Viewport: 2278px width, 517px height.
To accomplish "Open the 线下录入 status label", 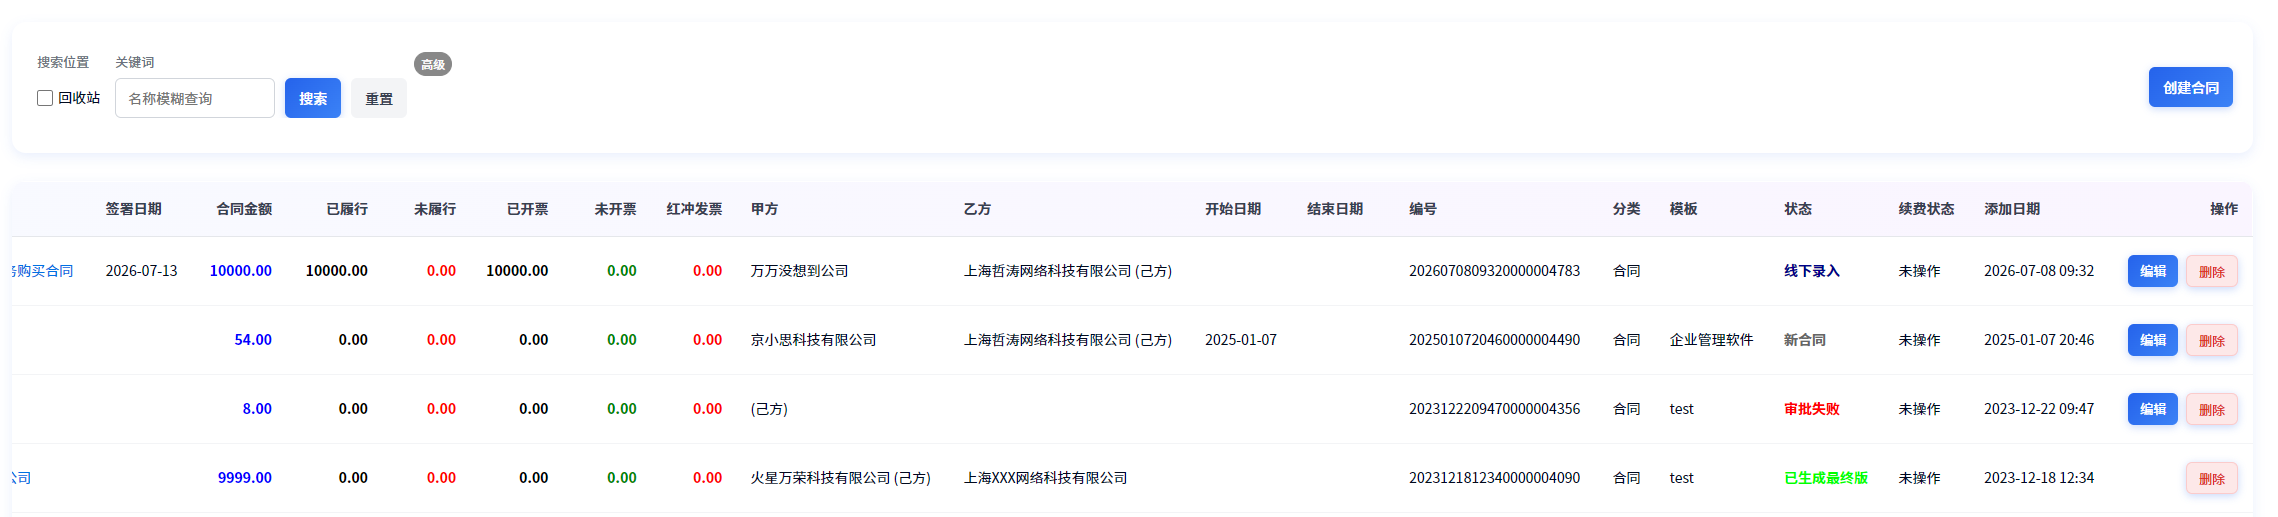I will [1812, 271].
